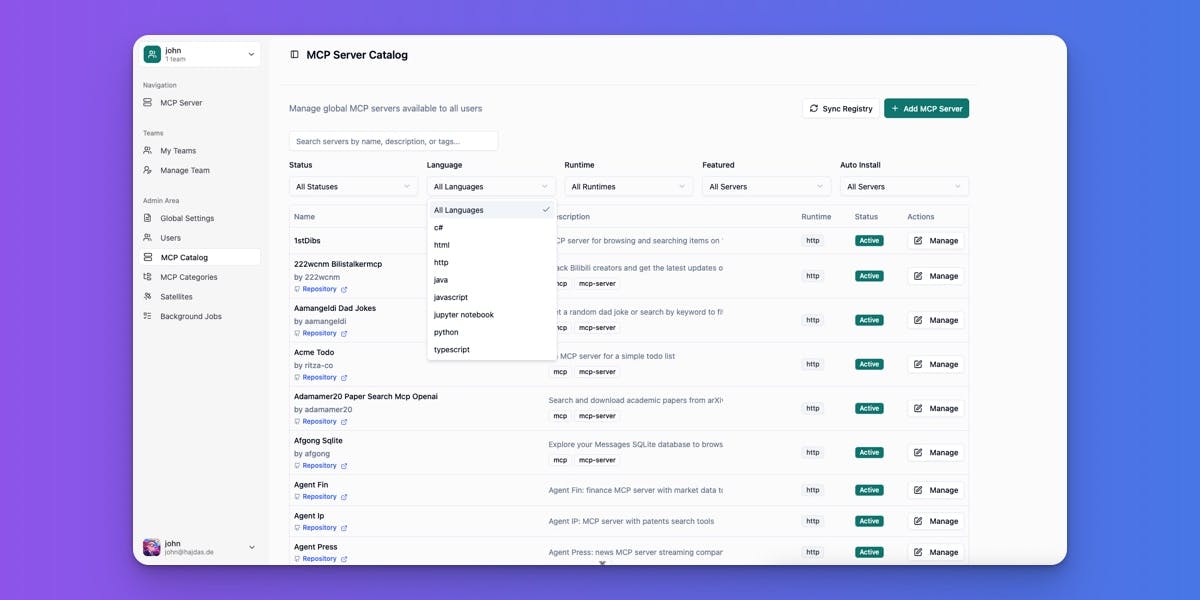Viewport: 1200px width, 600px height.
Task: Manage the Adamamer20 Paper Search server
Action: pyautogui.click(x=935, y=408)
